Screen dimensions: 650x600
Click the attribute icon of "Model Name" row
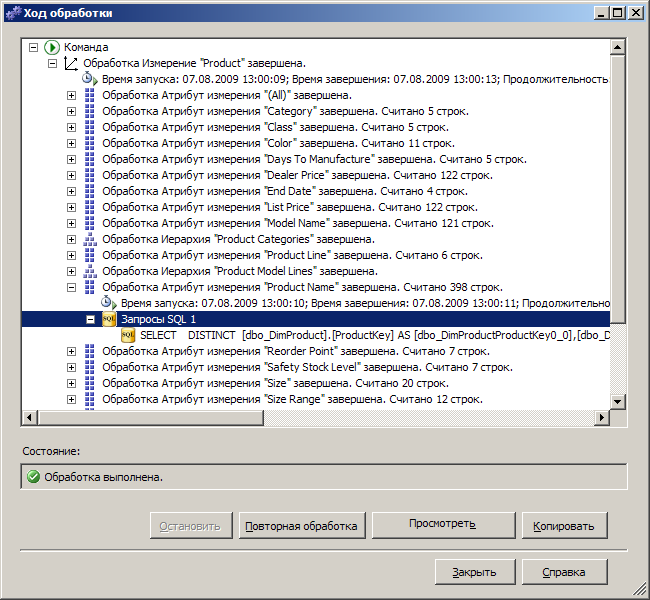tap(90, 223)
